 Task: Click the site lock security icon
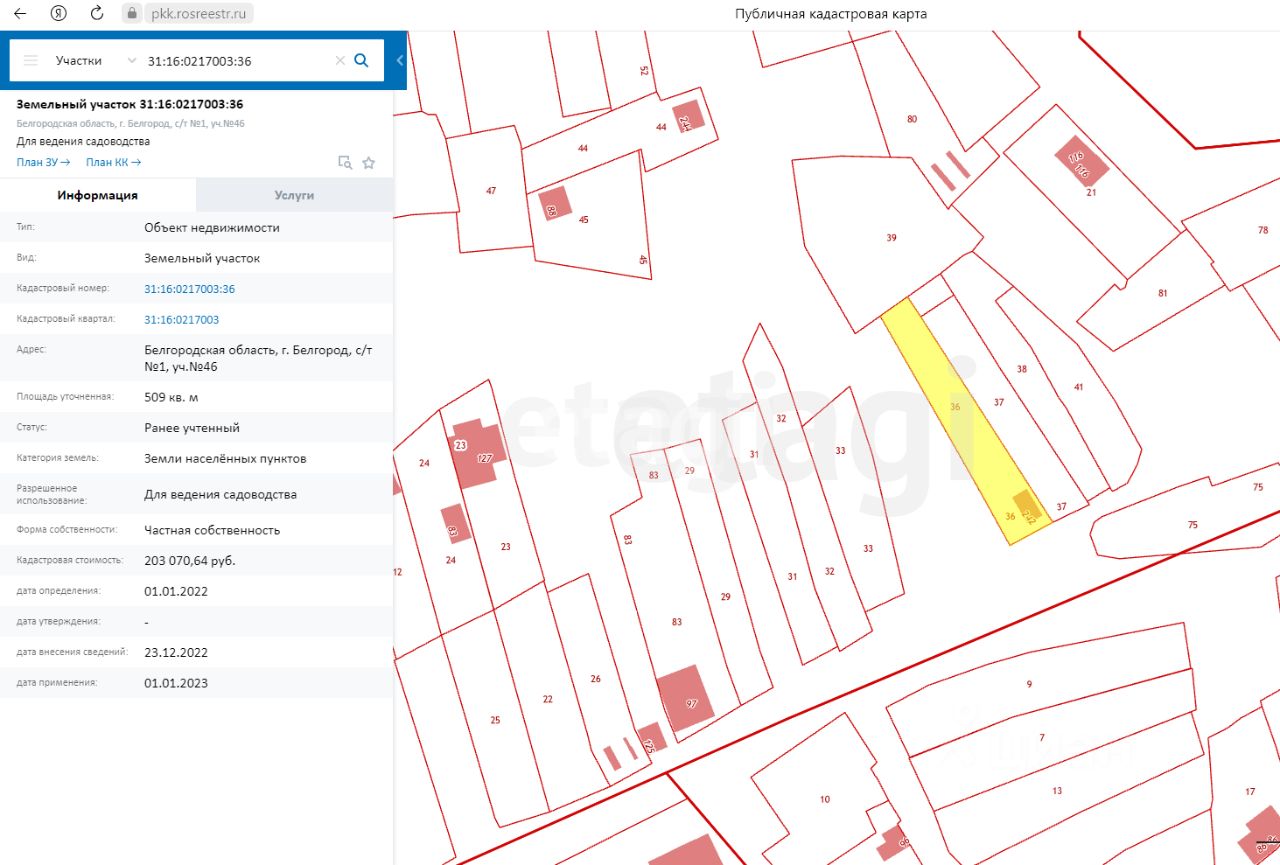pyautogui.click(x=131, y=14)
